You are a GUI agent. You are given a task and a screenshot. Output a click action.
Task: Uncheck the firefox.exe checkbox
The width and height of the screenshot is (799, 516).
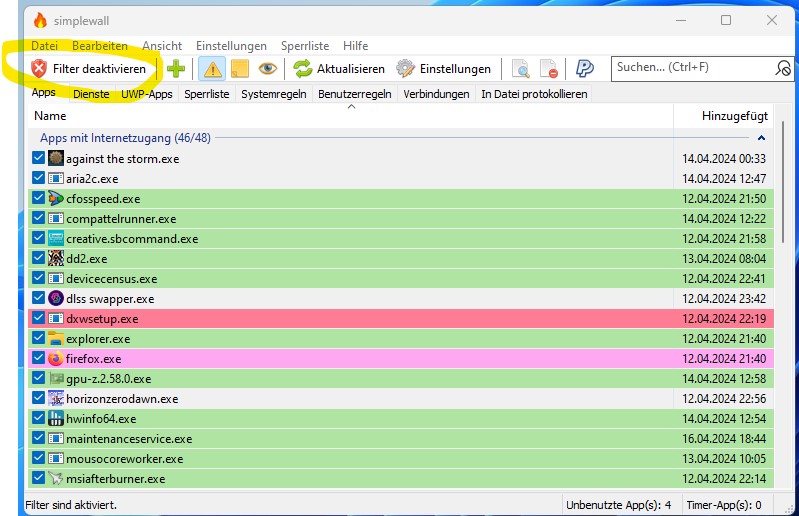[38, 358]
